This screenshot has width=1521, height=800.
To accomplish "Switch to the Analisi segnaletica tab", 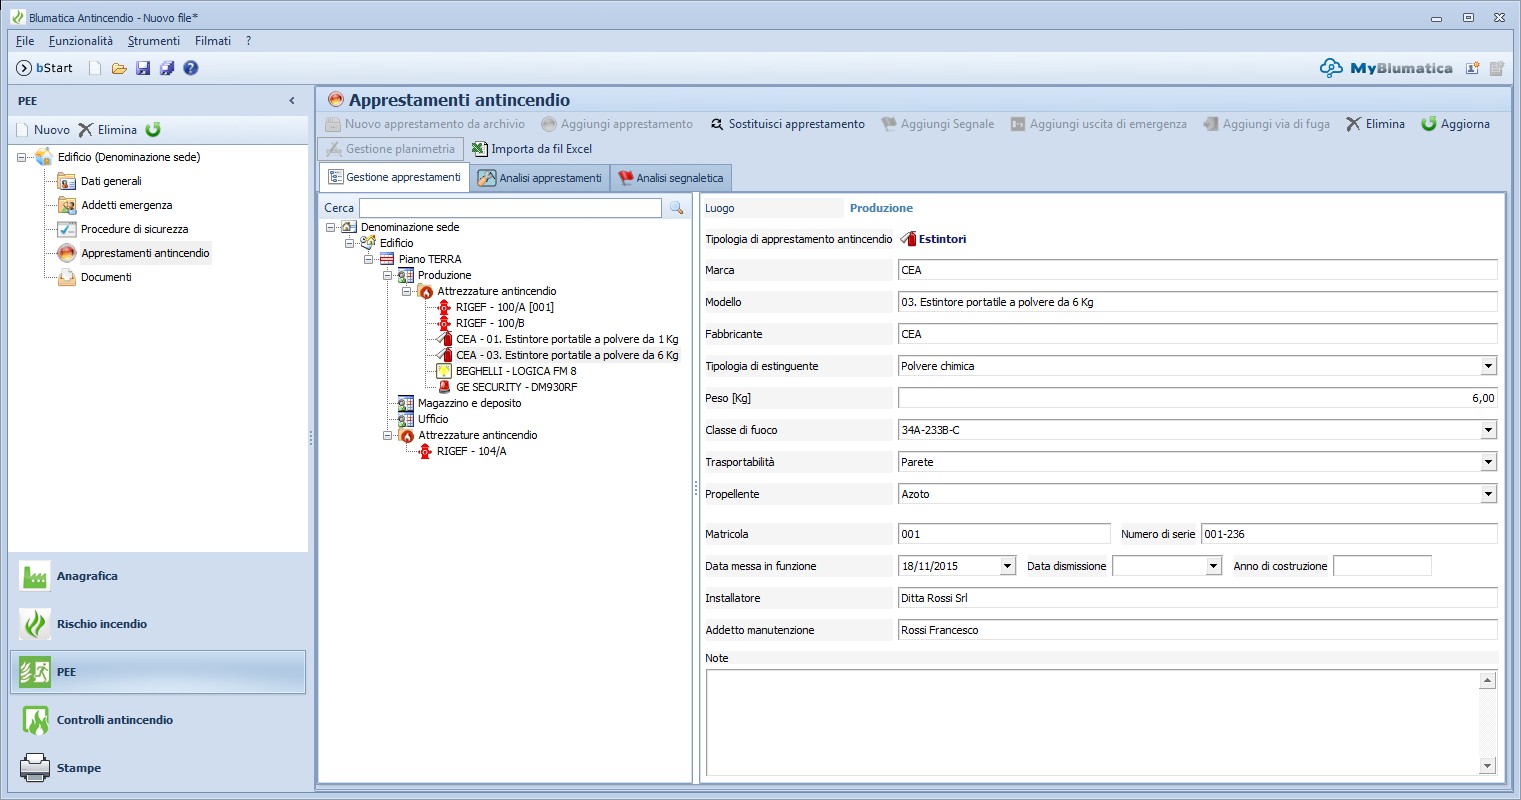I will pyautogui.click(x=671, y=178).
